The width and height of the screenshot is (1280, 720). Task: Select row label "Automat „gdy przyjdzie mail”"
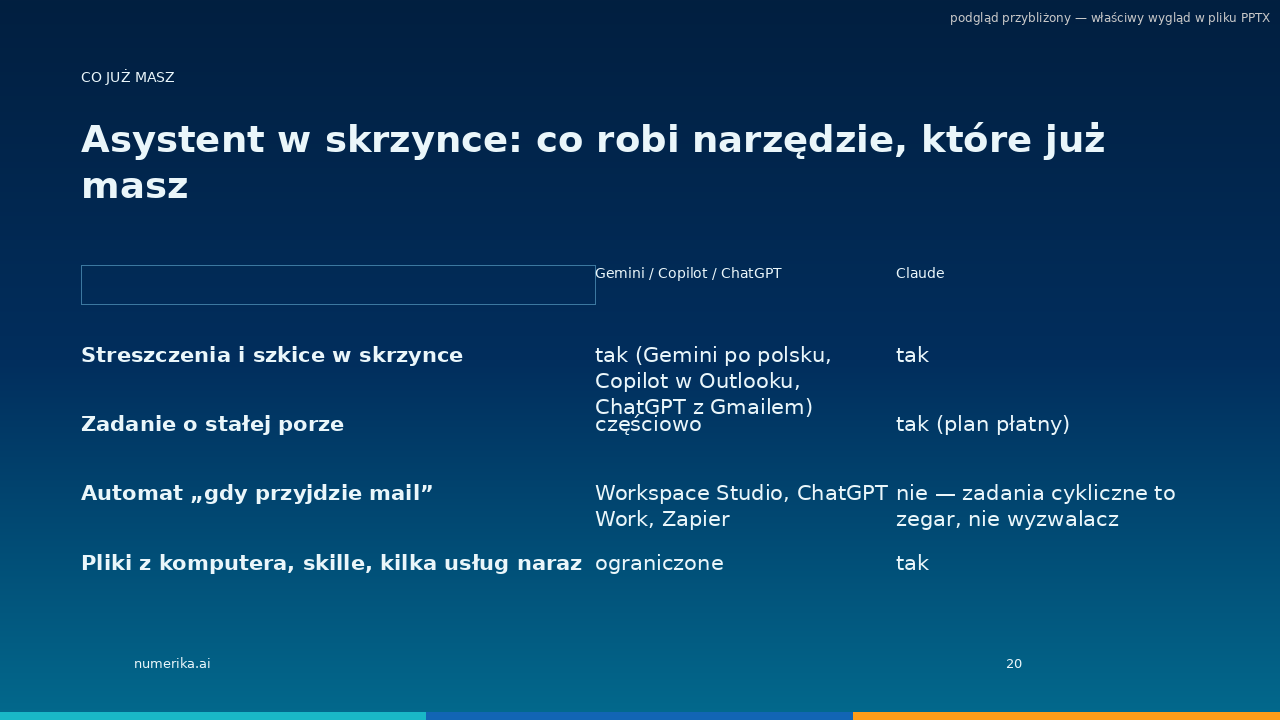click(257, 493)
